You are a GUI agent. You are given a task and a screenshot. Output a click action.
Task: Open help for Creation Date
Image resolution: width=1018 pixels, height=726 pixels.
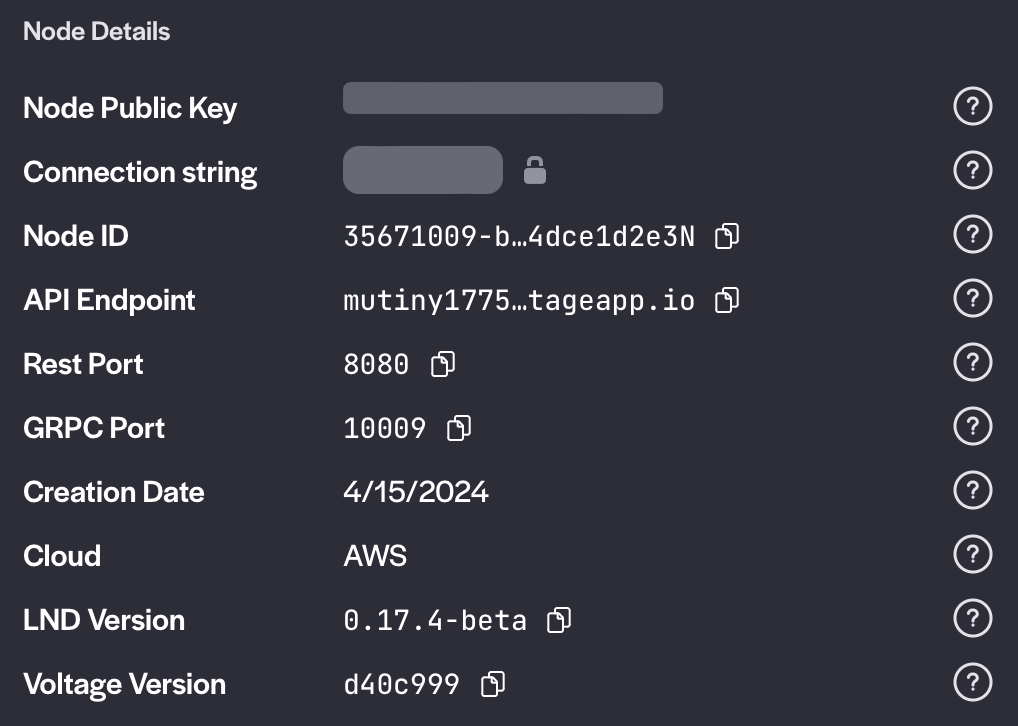[x=972, y=490]
